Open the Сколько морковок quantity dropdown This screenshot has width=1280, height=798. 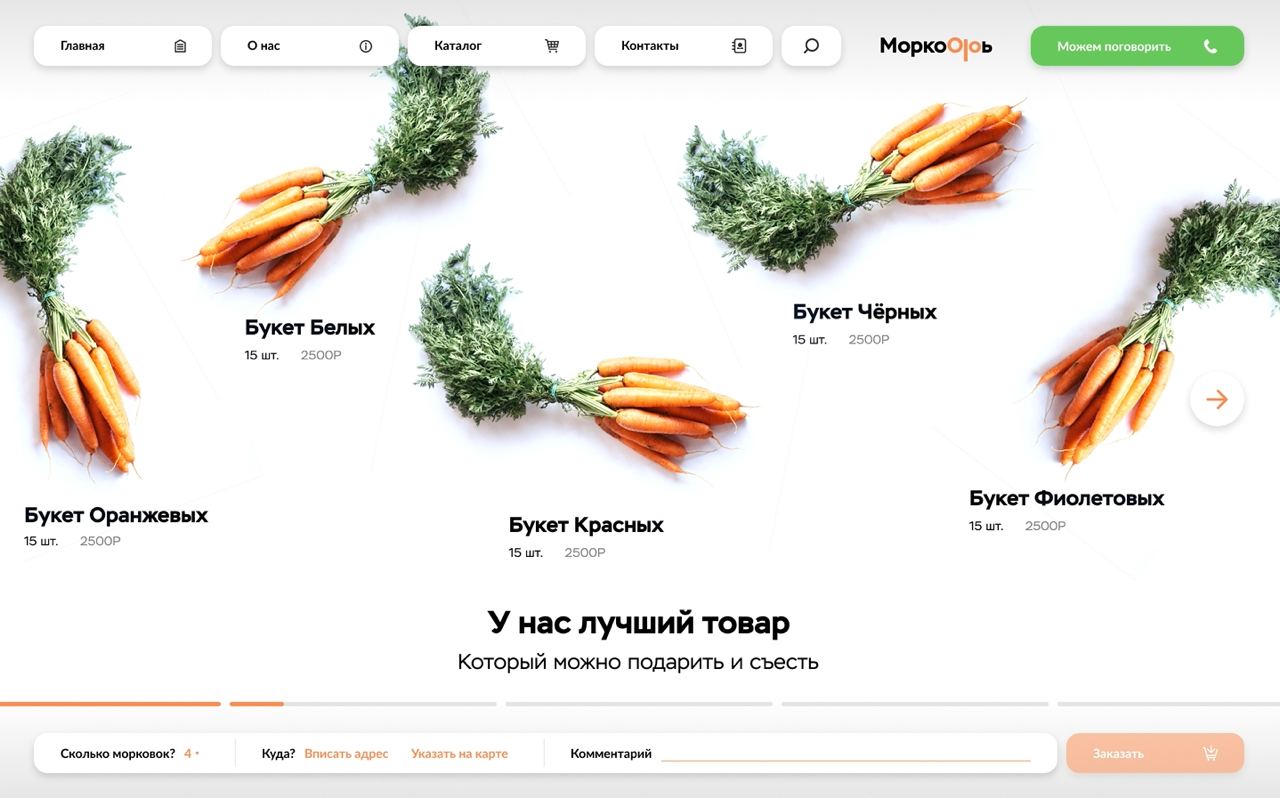[192, 754]
